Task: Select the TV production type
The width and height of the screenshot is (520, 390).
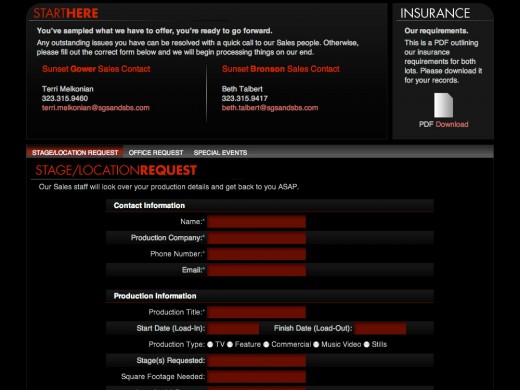Action: tap(210, 344)
